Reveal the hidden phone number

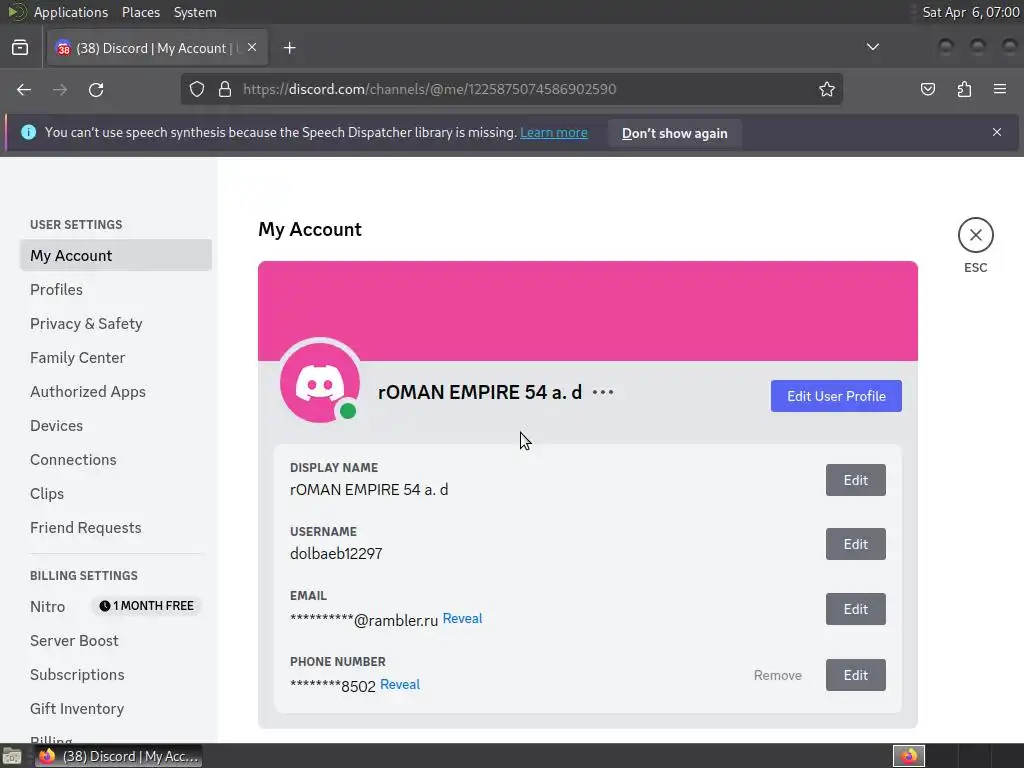(400, 684)
